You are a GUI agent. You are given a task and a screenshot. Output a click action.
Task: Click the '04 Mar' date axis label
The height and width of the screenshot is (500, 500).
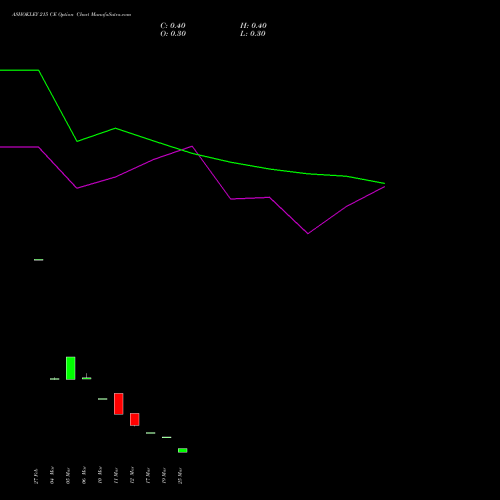tap(52, 475)
